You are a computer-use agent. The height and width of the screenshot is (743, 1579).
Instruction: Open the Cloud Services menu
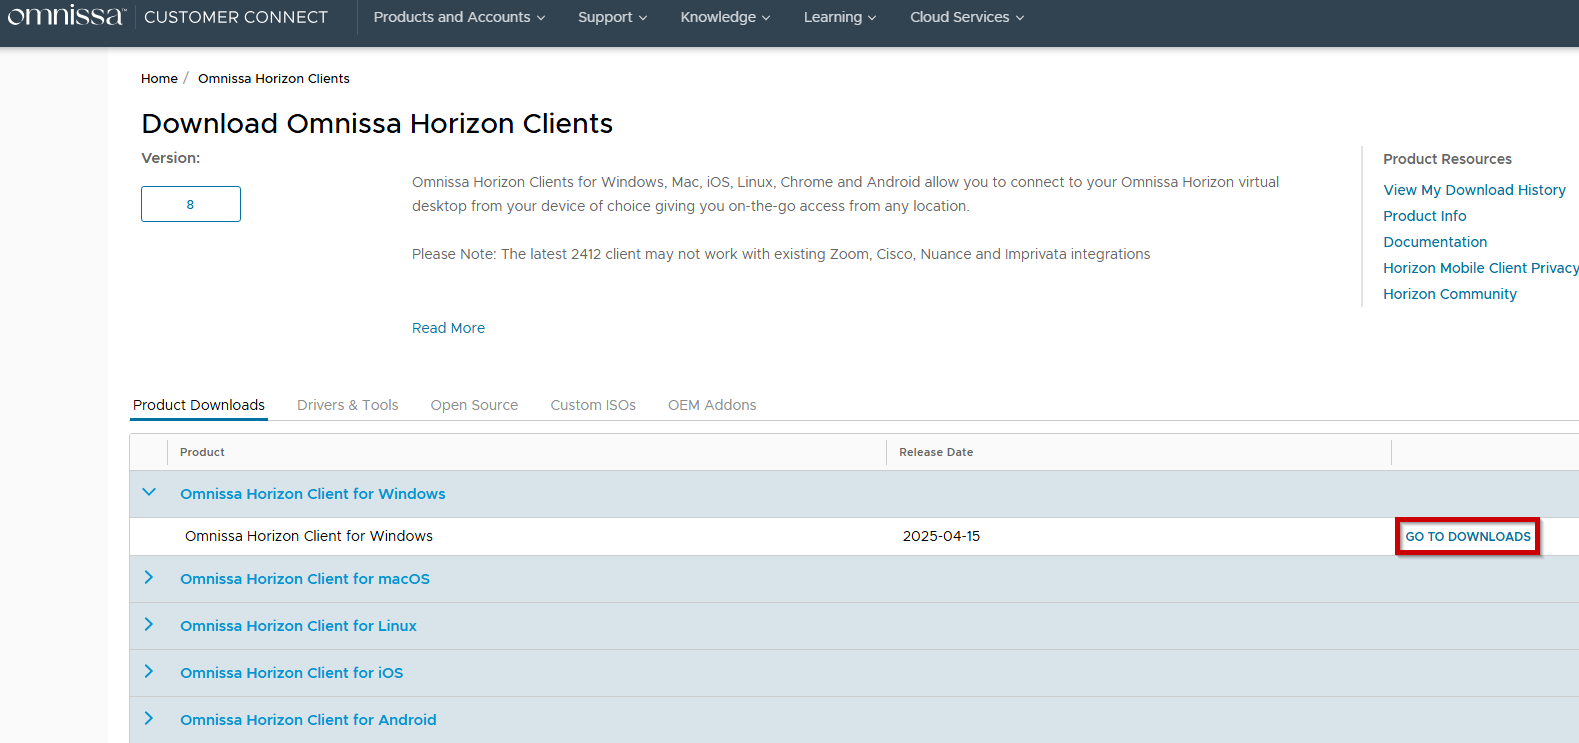point(967,17)
